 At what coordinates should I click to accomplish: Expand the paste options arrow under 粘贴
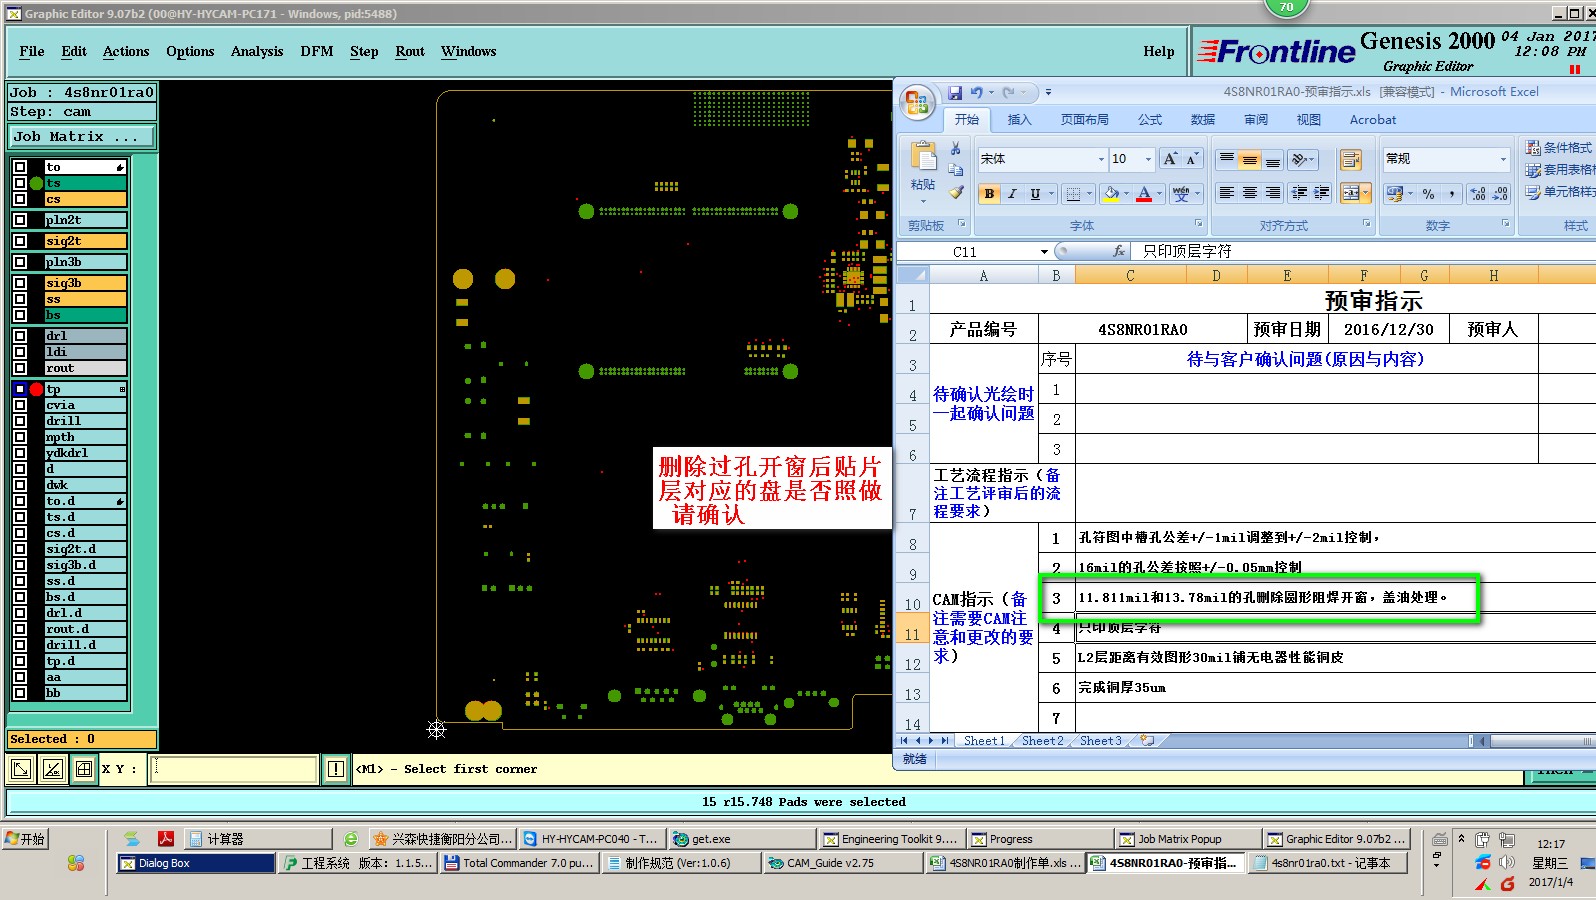[x=922, y=201]
